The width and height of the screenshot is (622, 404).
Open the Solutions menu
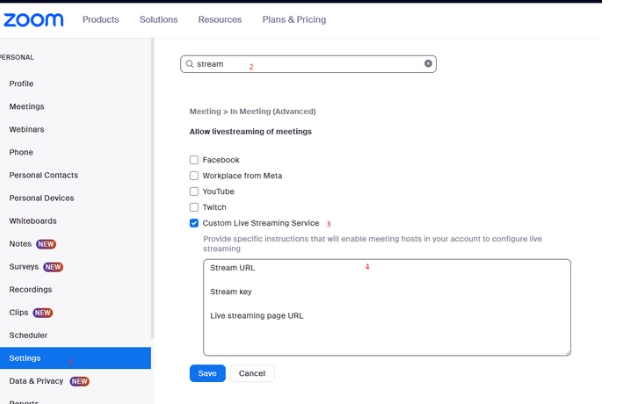159,19
